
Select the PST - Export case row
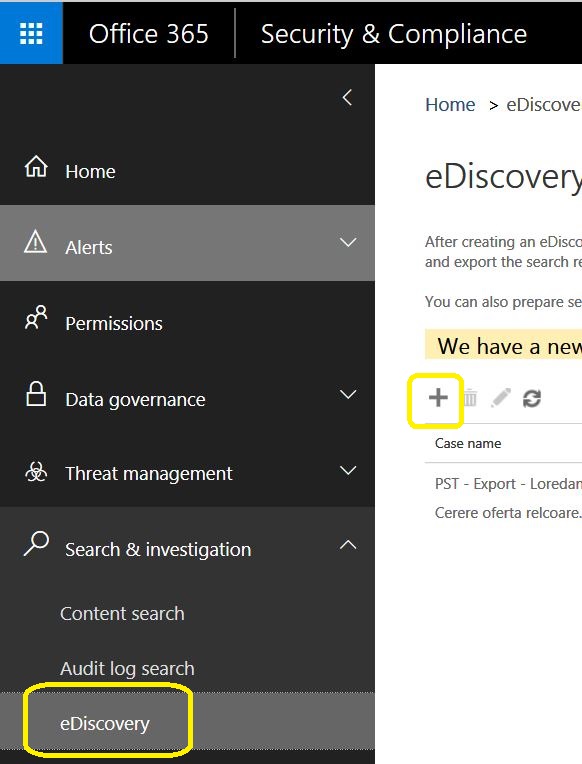(x=508, y=484)
